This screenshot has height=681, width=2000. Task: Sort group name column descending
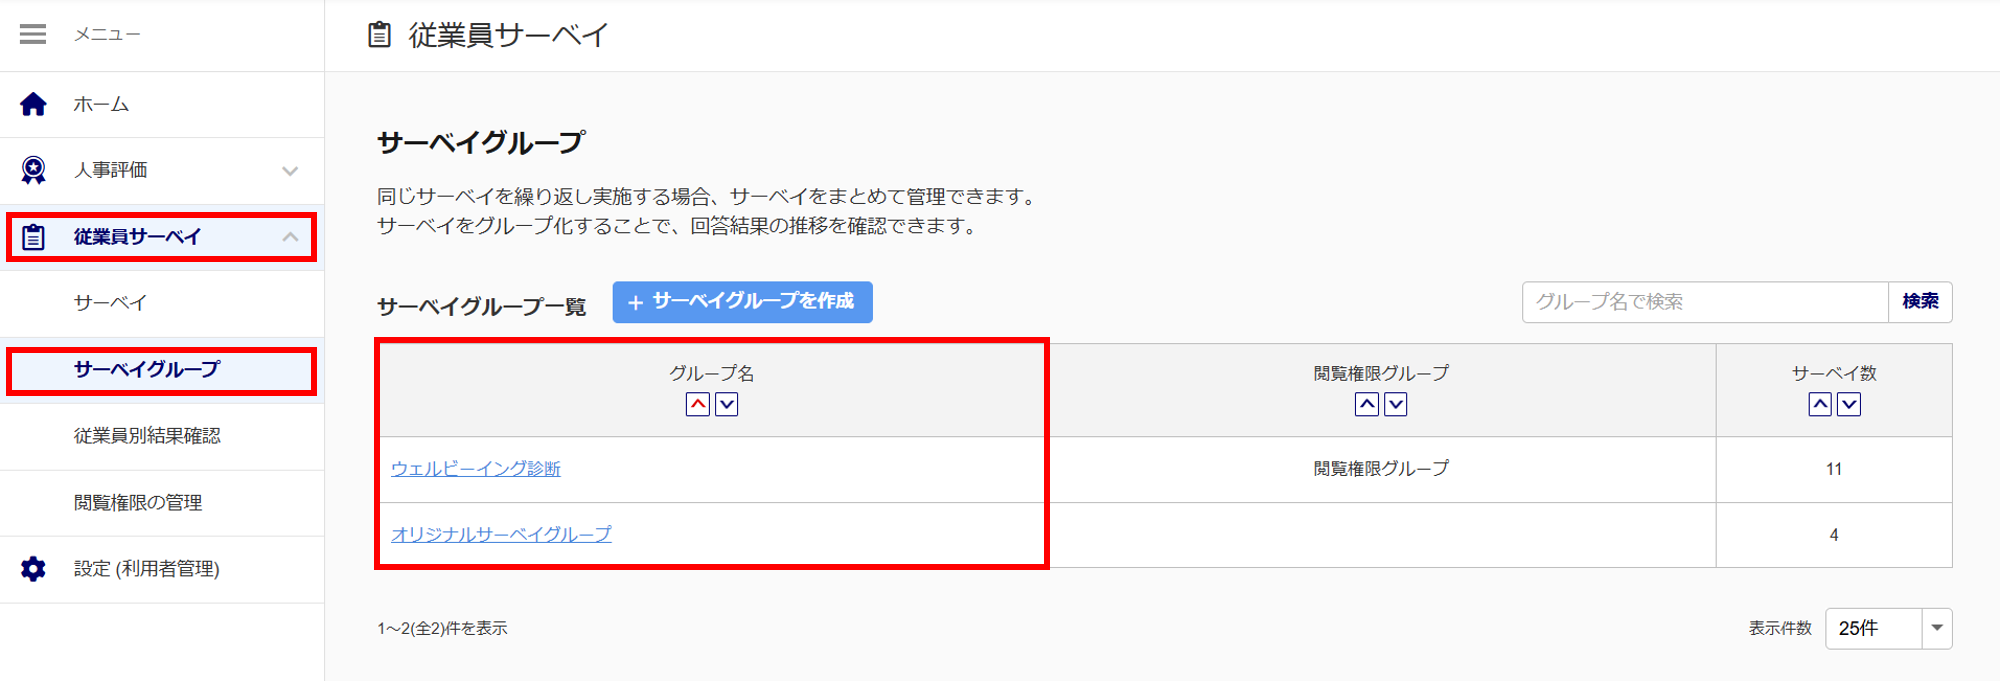727,404
